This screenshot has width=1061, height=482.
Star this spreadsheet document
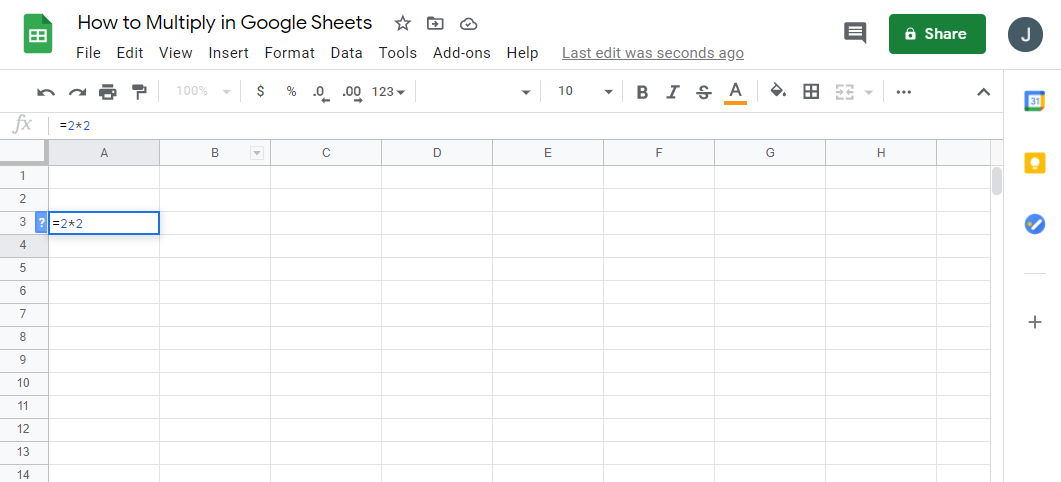tap(402, 23)
